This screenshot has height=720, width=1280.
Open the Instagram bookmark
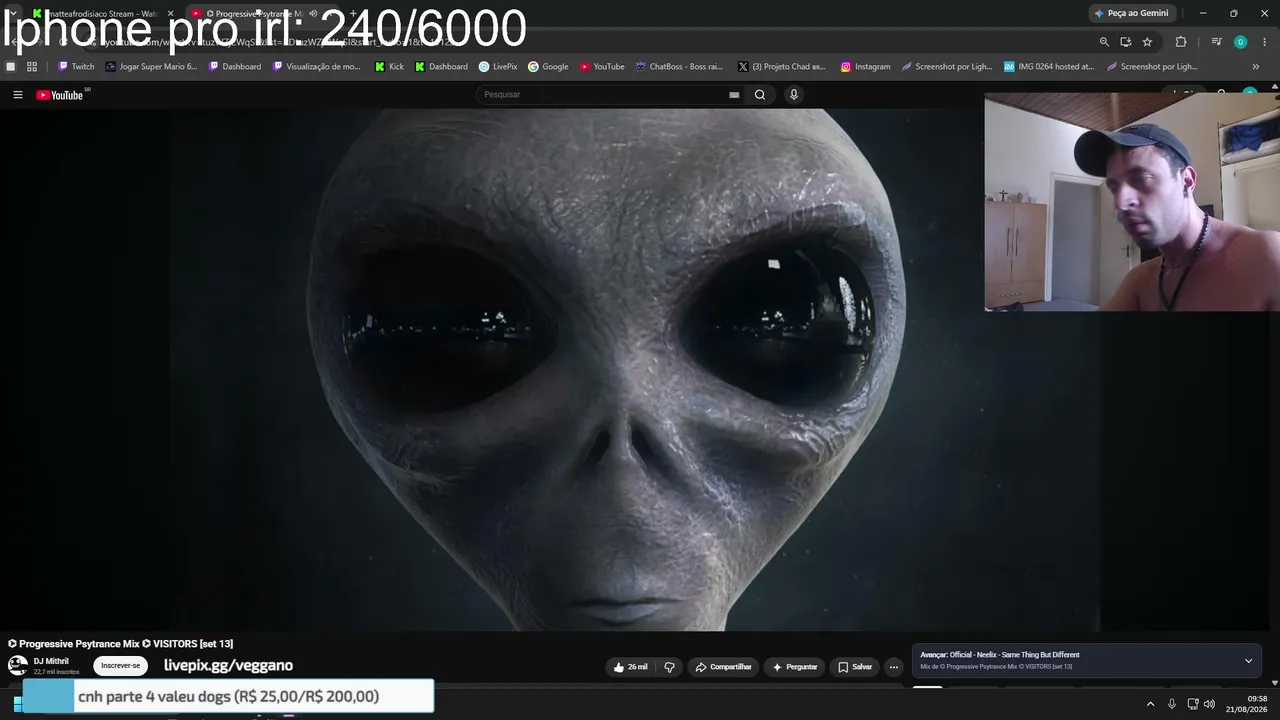(865, 67)
